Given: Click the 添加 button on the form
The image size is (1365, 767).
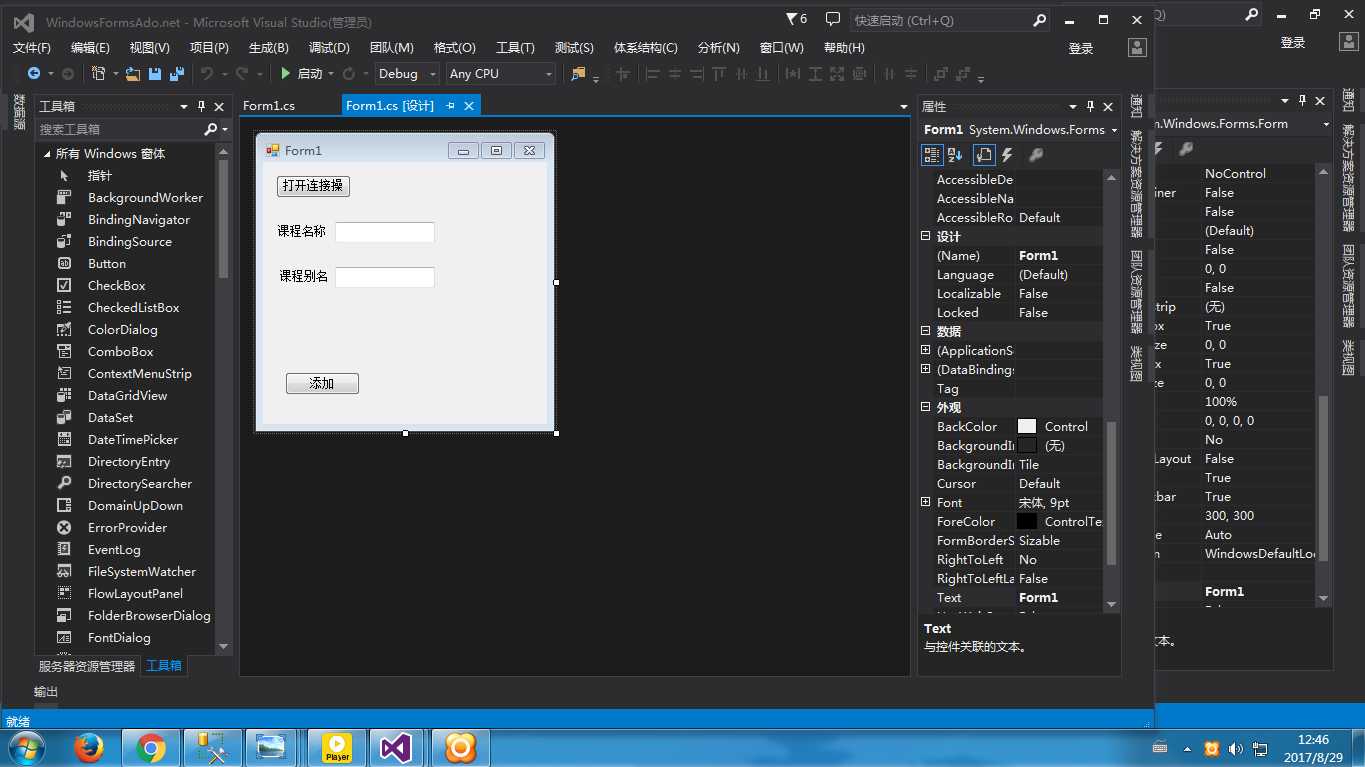Looking at the screenshot, I should pos(322,384).
